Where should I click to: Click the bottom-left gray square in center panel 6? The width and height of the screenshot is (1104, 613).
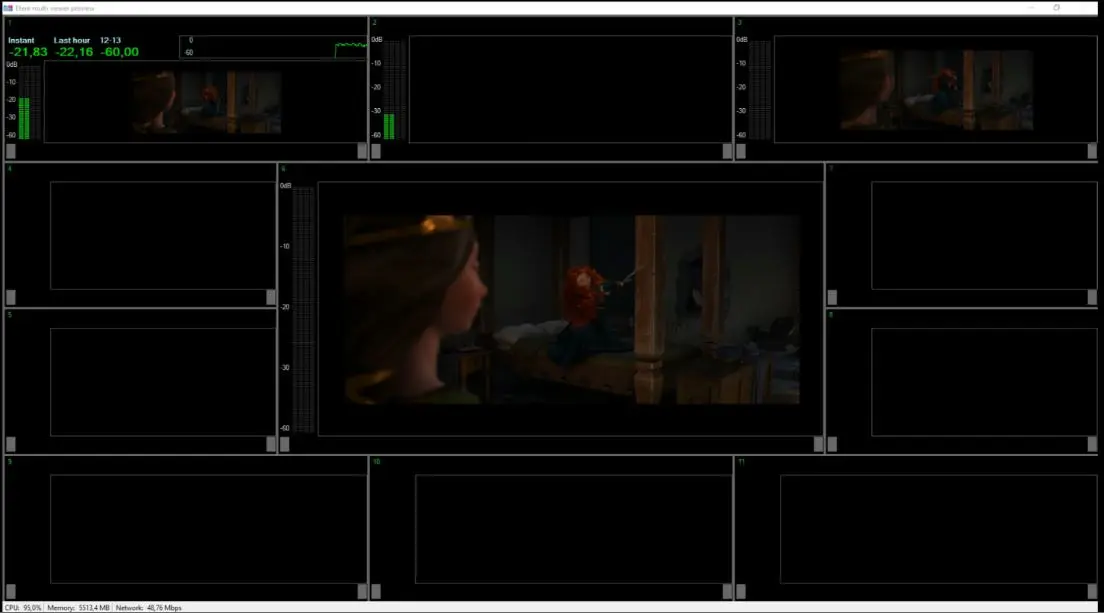(x=285, y=444)
